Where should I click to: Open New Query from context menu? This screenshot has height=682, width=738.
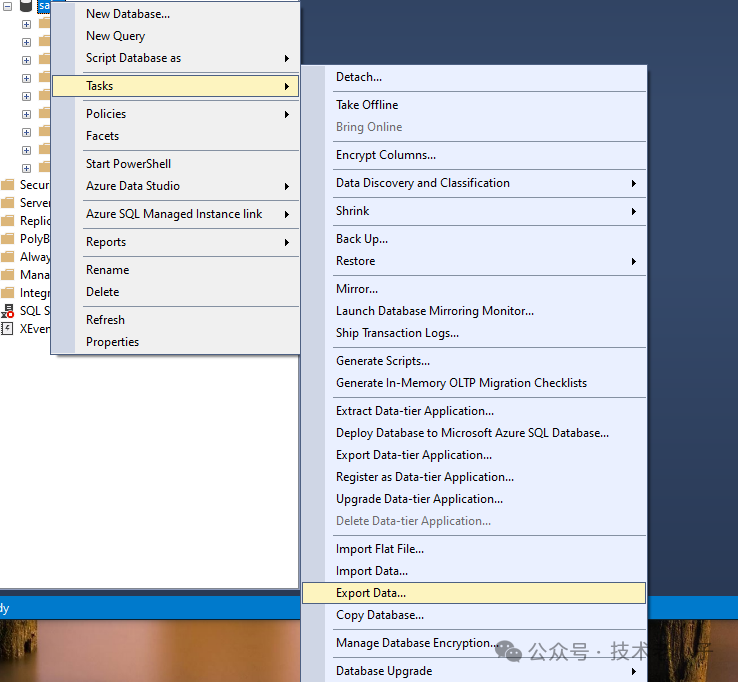point(115,36)
